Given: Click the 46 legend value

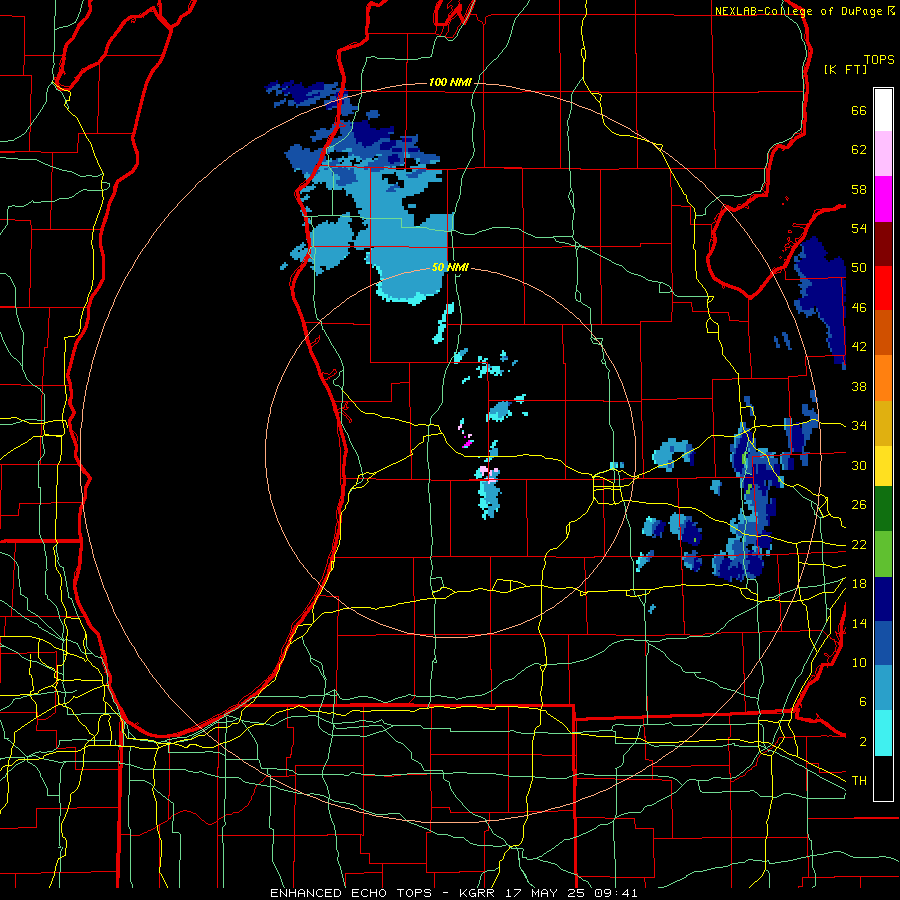Looking at the screenshot, I should click(x=859, y=308).
